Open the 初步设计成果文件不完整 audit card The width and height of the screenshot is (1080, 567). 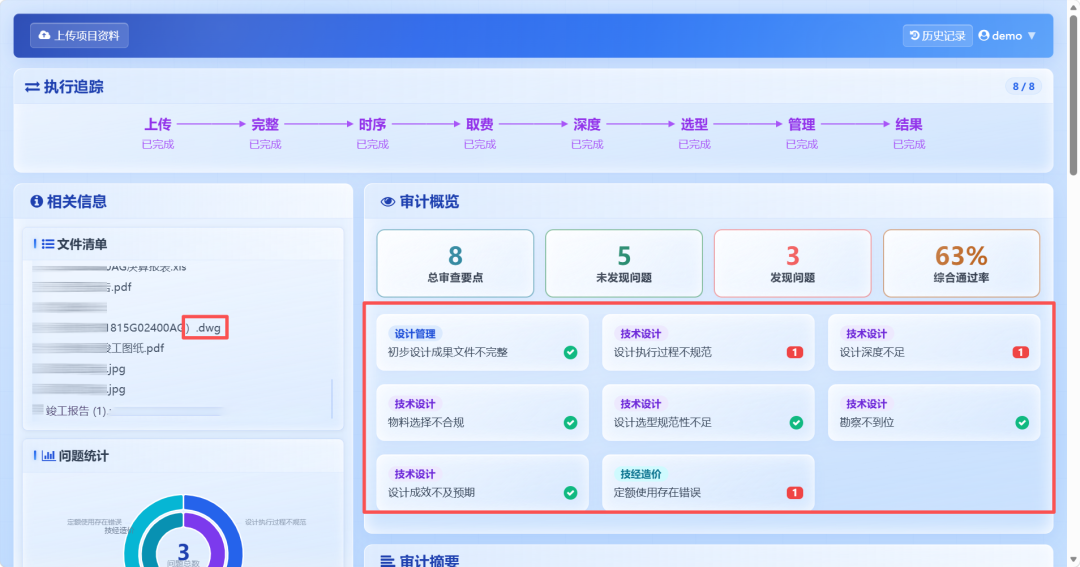483,342
